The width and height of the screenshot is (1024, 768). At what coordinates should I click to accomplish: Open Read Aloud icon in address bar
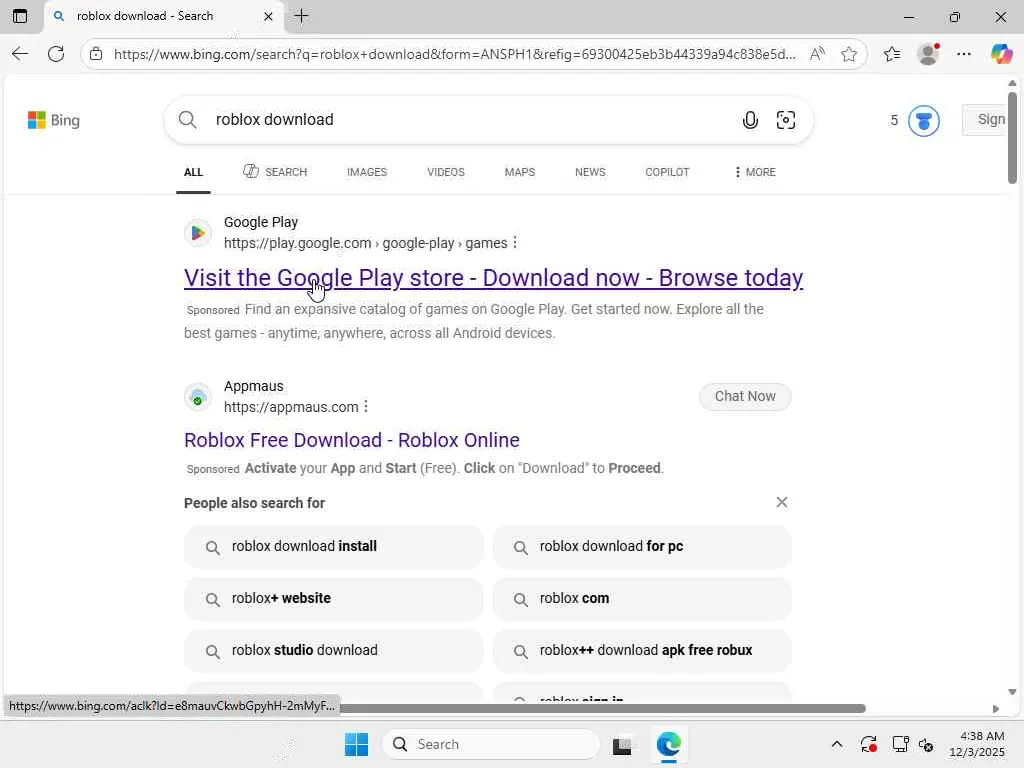pyautogui.click(x=817, y=54)
